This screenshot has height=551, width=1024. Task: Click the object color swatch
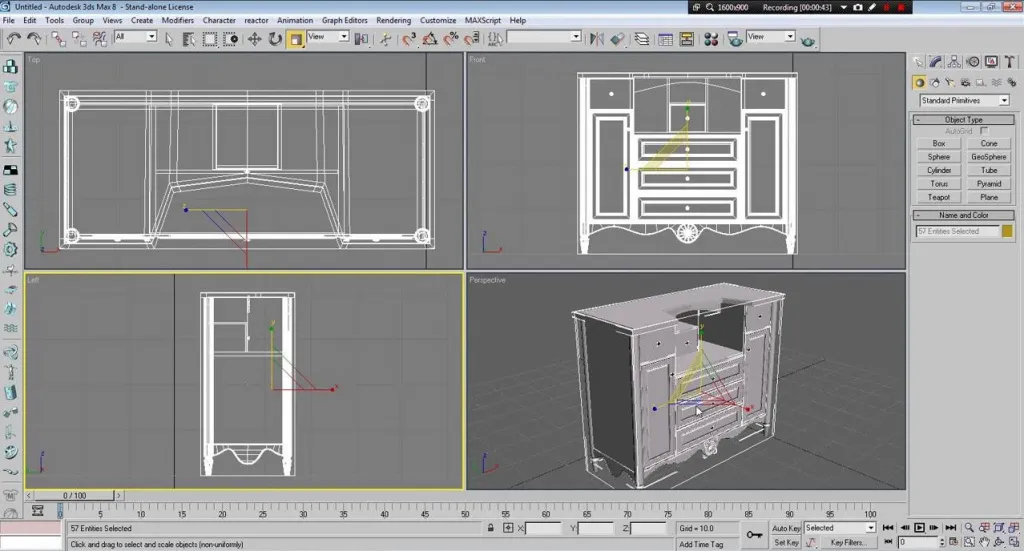pyautogui.click(x=1007, y=231)
